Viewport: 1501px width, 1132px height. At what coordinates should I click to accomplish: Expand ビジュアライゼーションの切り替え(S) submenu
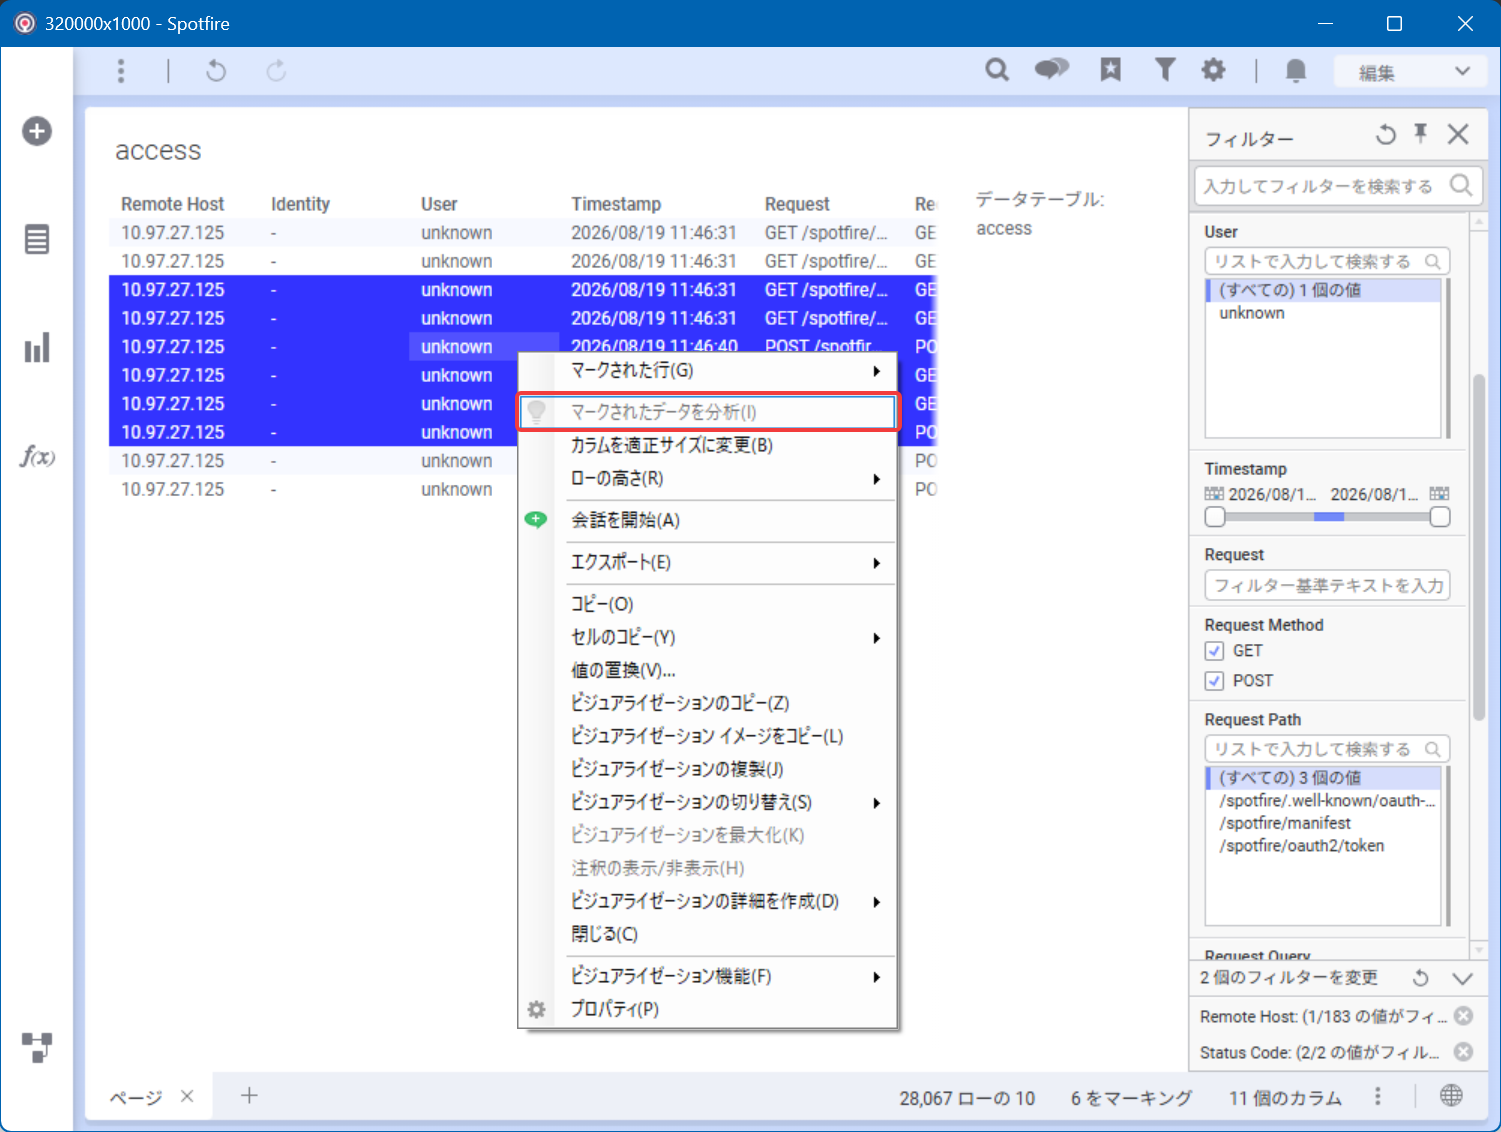706,802
